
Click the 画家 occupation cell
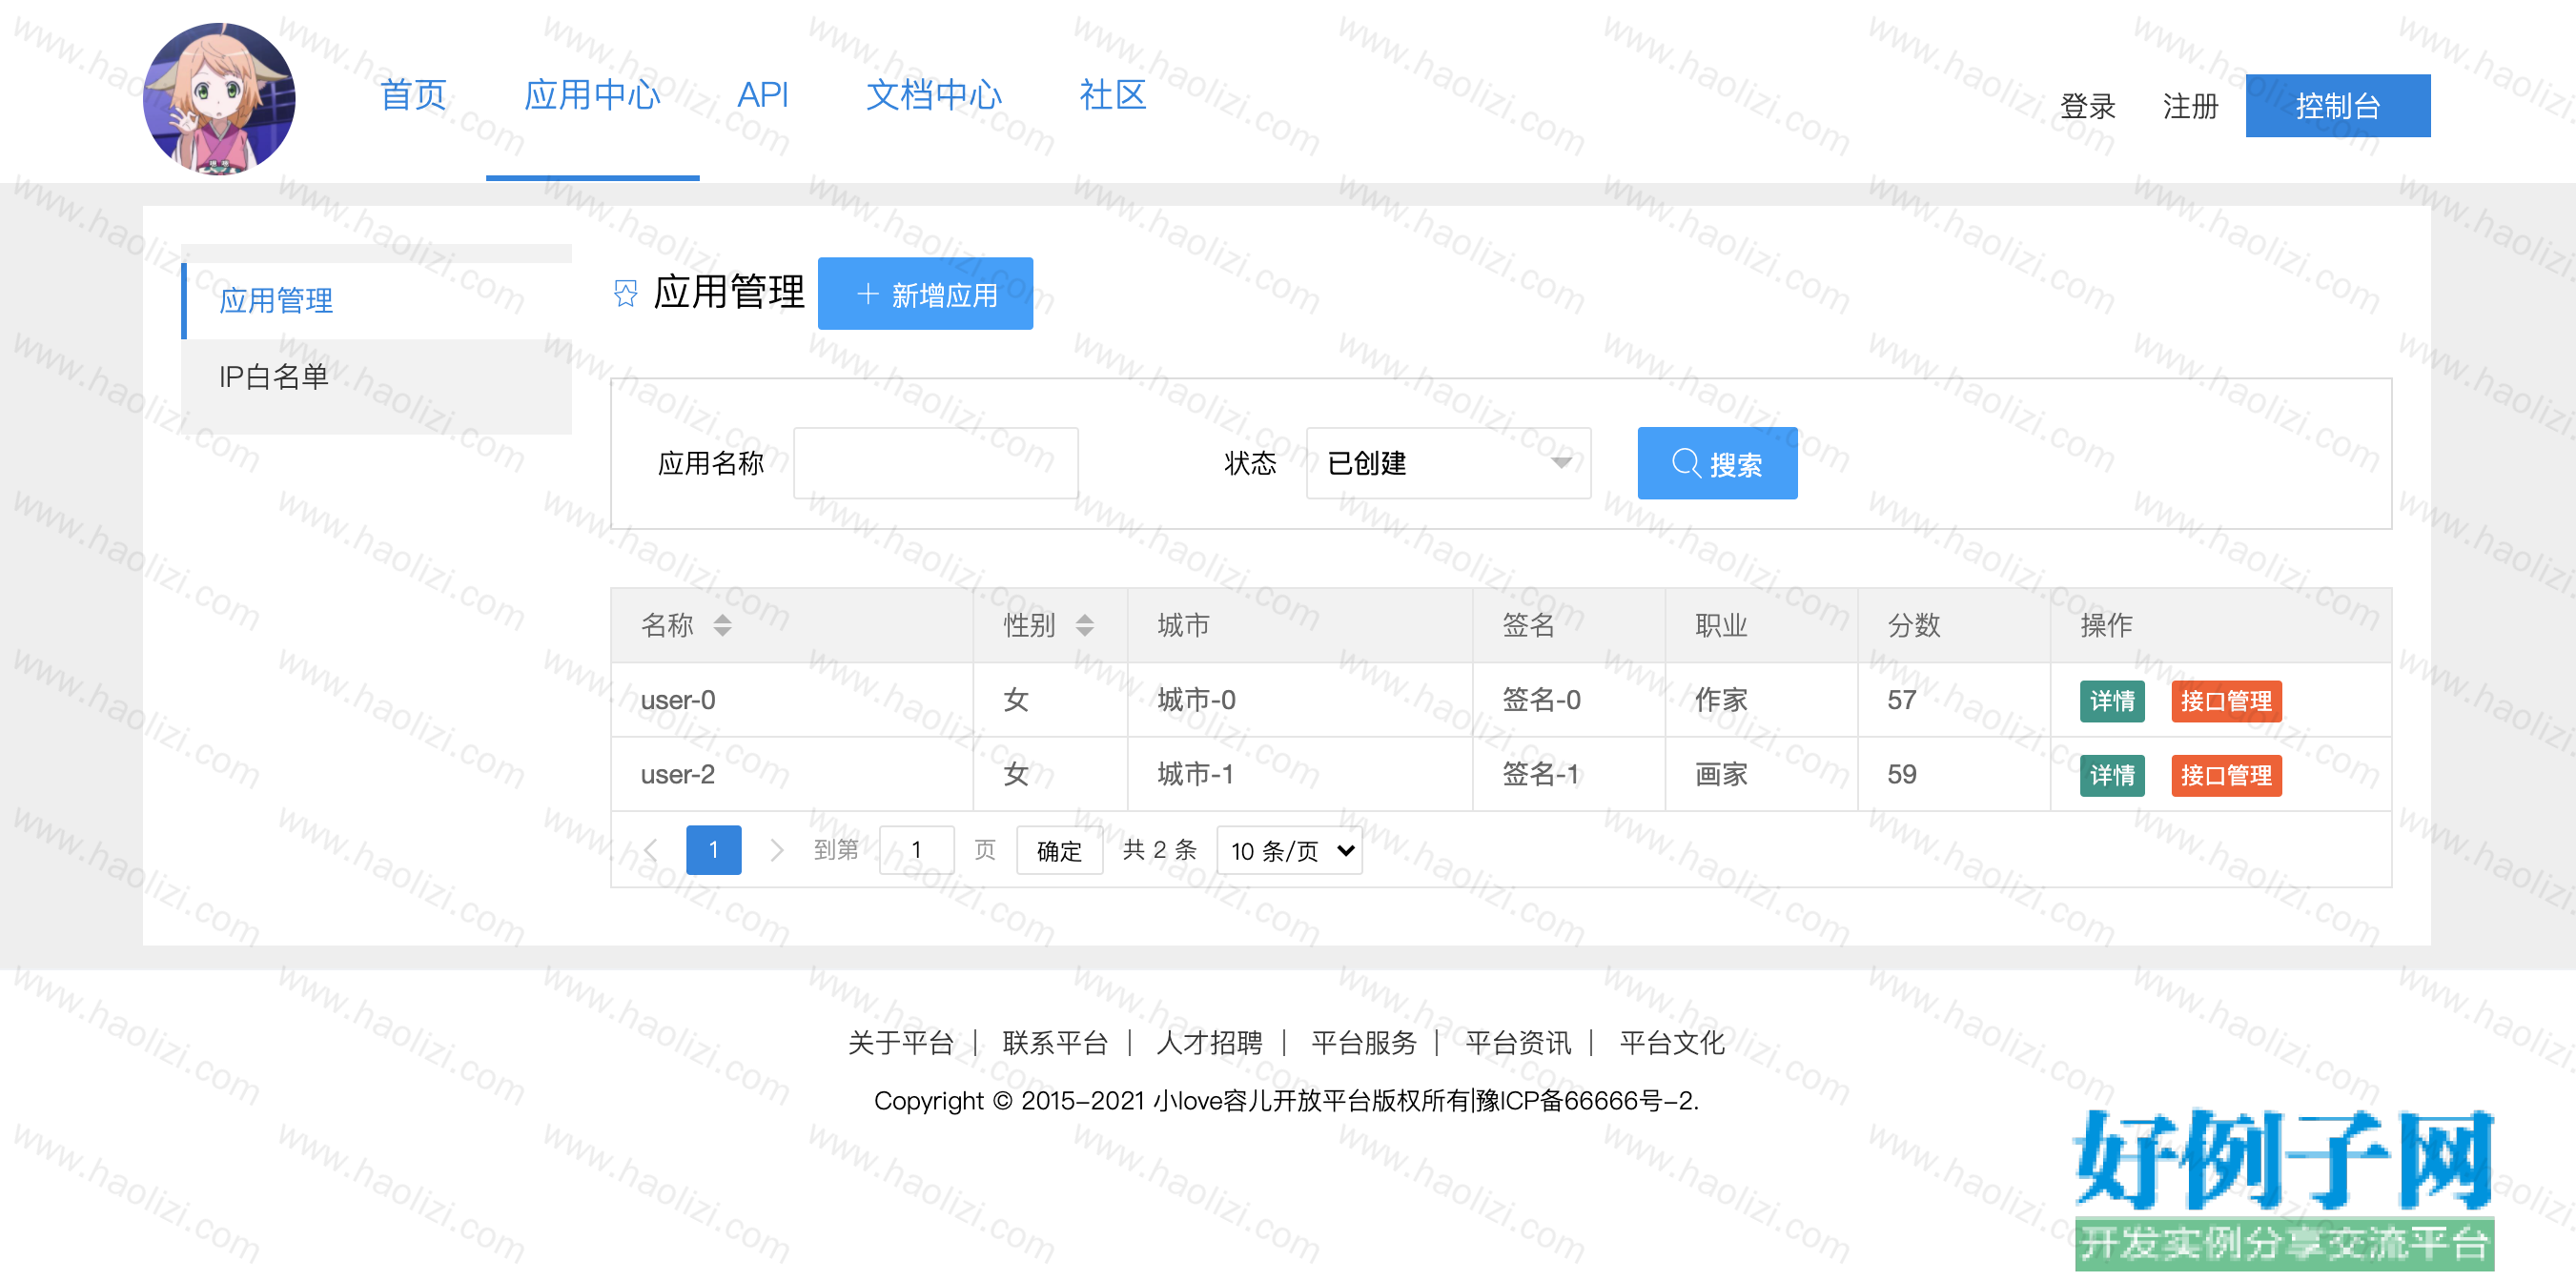pyautogui.click(x=1762, y=774)
